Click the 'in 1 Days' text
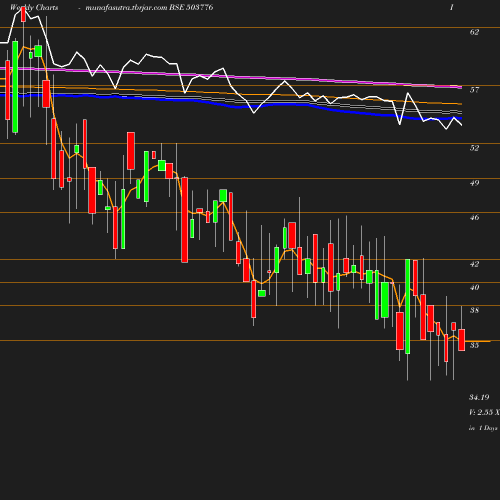The height and width of the screenshot is (500, 500). 483,428
